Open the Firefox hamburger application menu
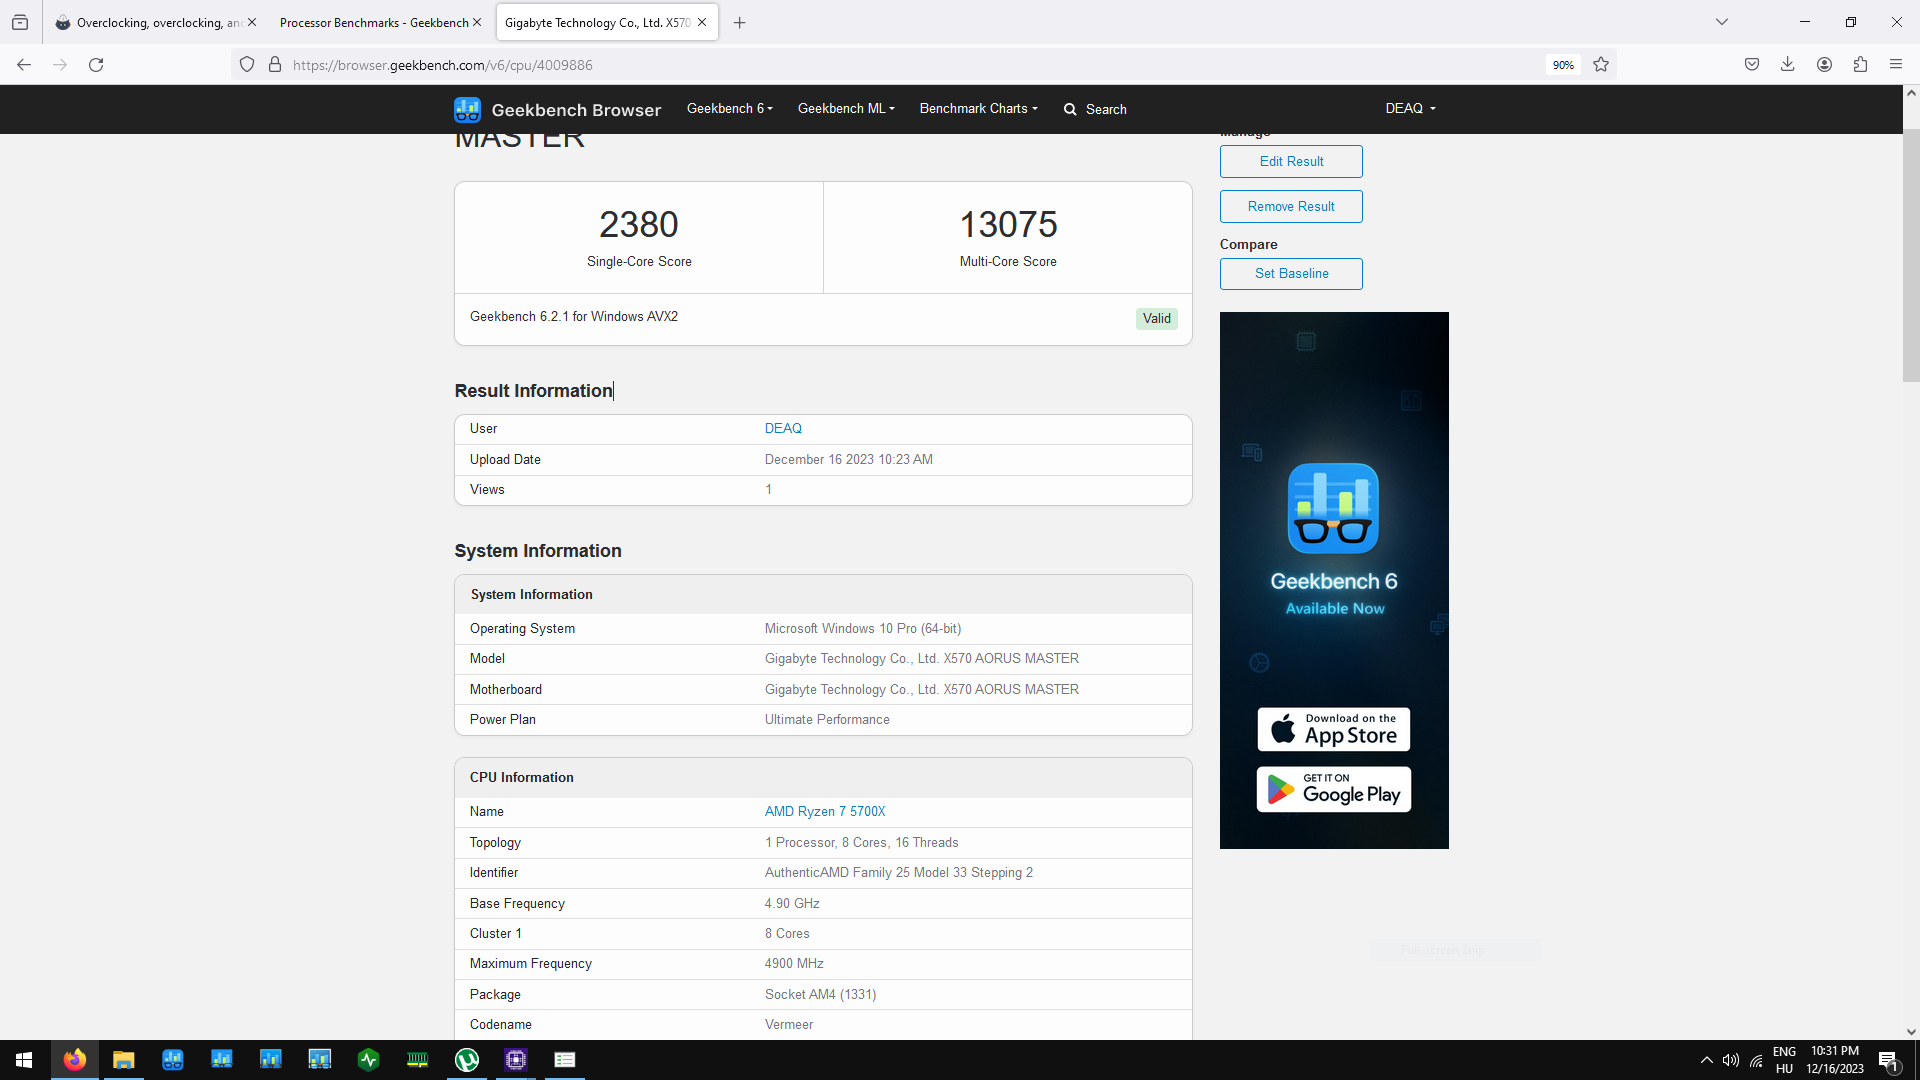The width and height of the screenshot is (1920, 1080). [x=1896, y=65]
